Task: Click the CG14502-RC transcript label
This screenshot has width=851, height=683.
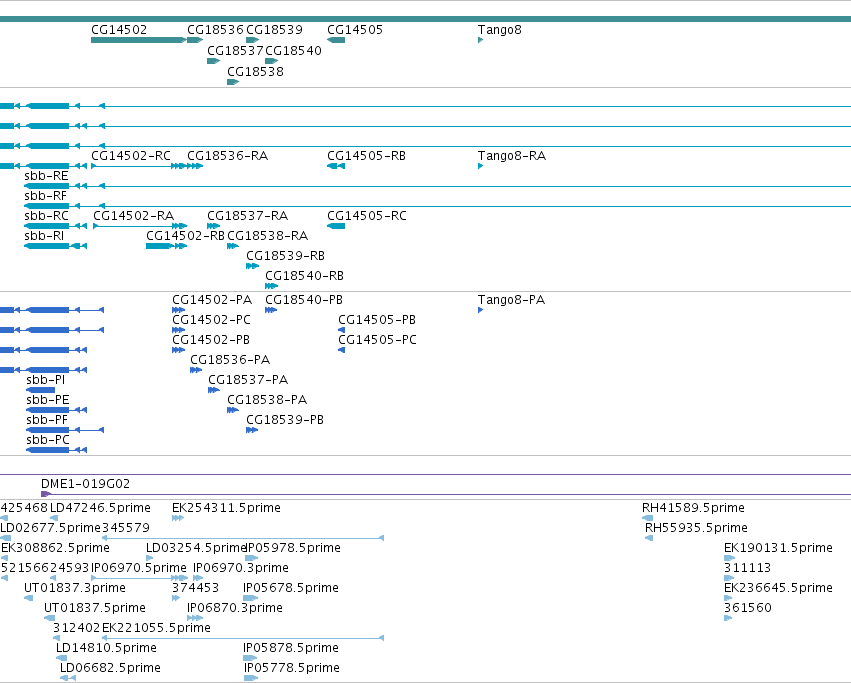Action: pos(131,156)
